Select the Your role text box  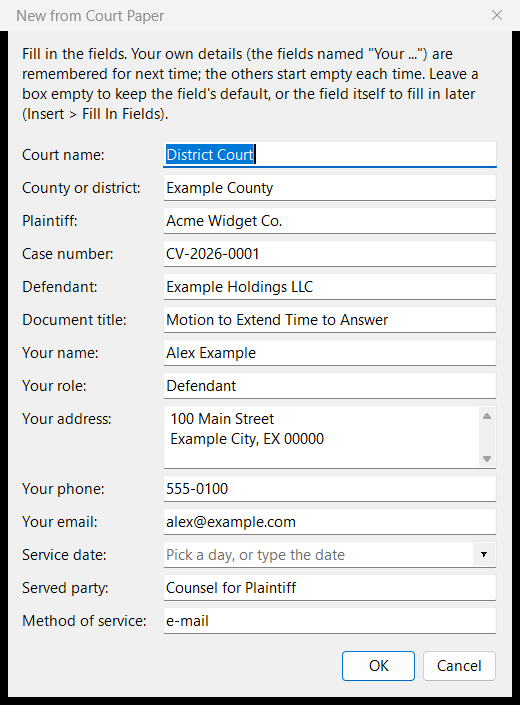tap(329, 385)
